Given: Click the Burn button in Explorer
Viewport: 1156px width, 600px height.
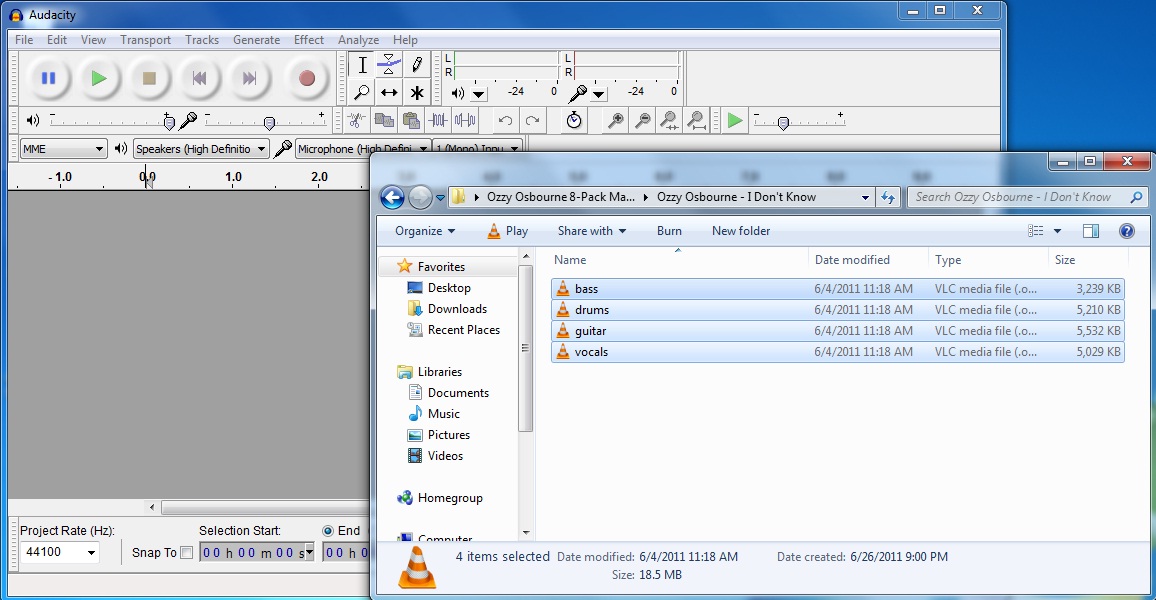Looking at the screenshot, I should [669, 231].
